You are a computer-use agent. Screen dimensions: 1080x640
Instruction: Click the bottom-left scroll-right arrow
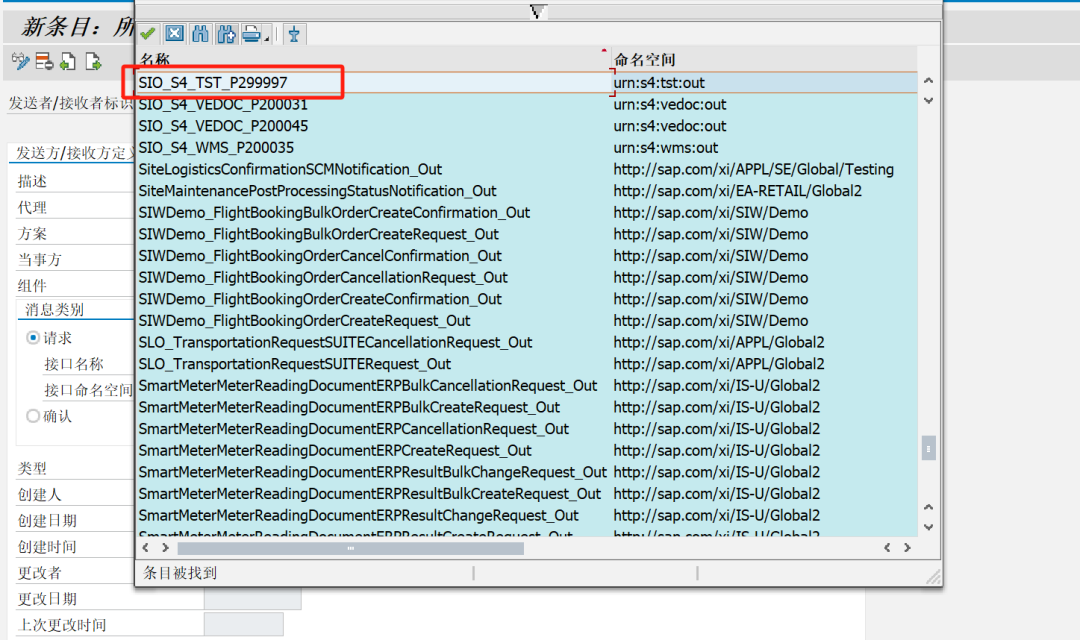165,548
